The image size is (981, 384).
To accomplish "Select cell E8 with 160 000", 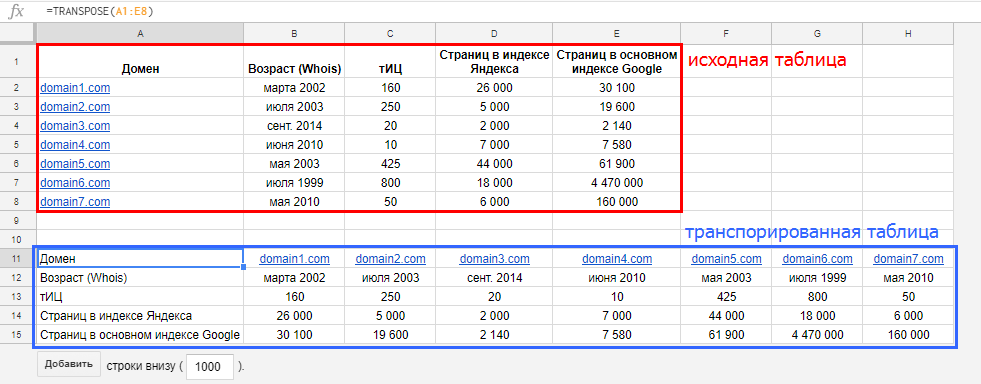I will tap(617, 202).
